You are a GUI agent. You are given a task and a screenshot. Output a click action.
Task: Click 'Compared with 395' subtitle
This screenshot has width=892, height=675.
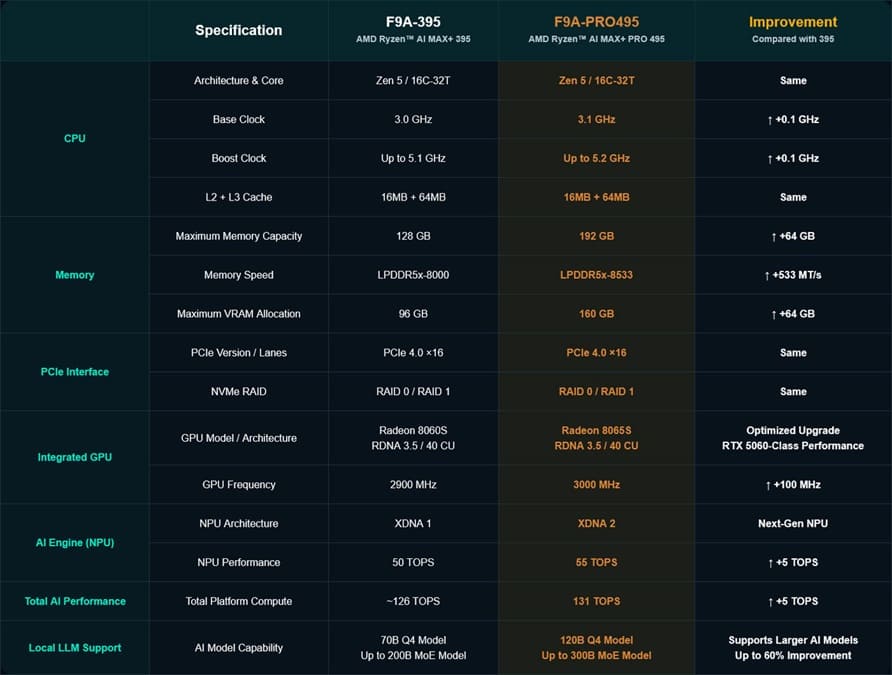point(792,39)
